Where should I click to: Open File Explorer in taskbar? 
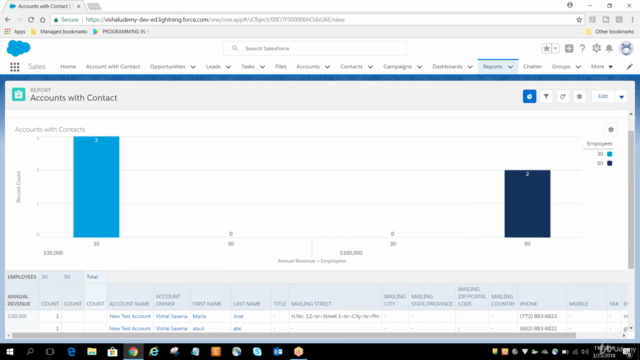click(x=92, y=351)
